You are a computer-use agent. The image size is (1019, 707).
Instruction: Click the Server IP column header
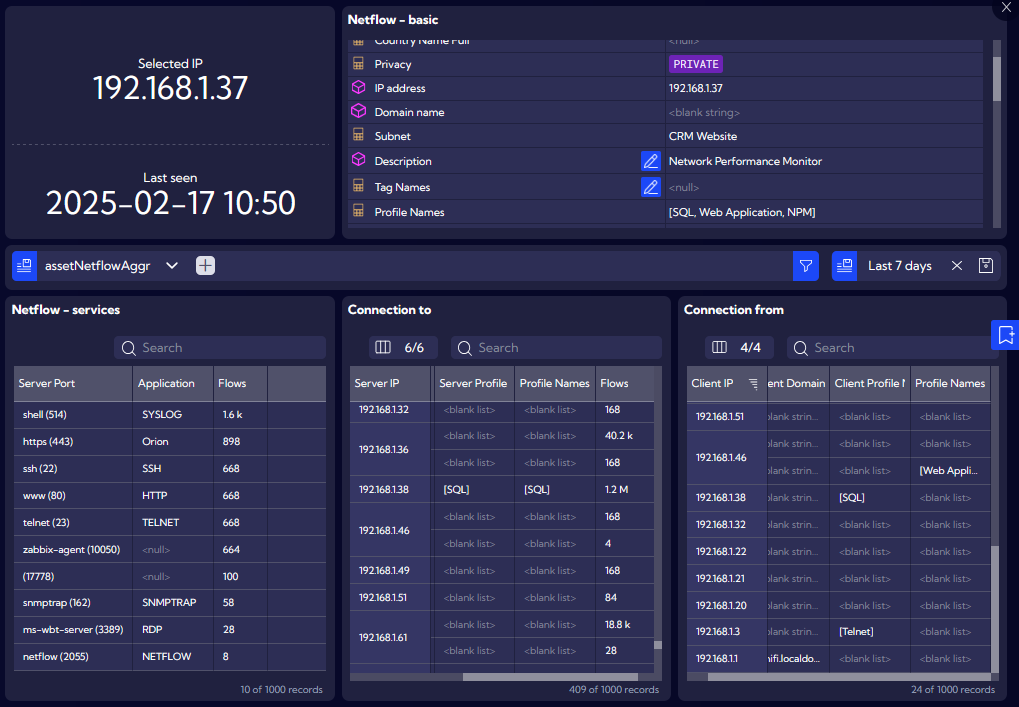pyautogui.click(x=391, y=384)
